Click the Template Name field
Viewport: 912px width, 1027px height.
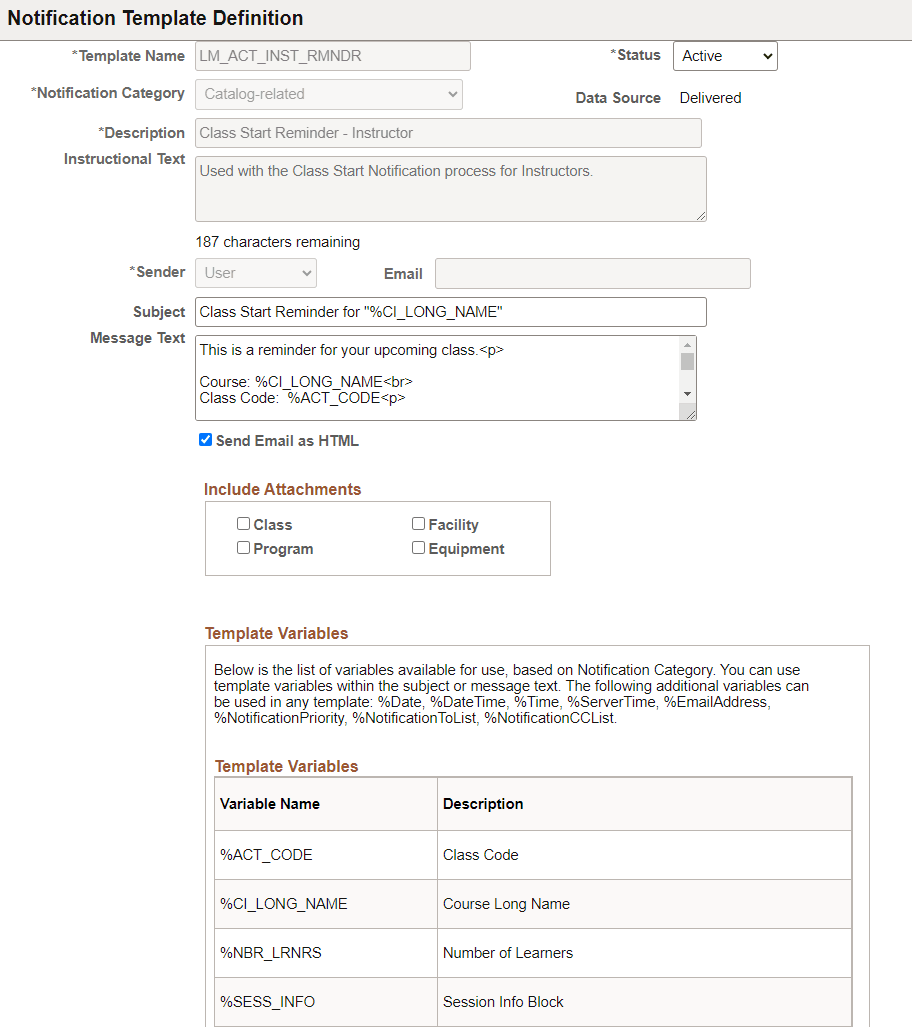(x=332, y=56)
